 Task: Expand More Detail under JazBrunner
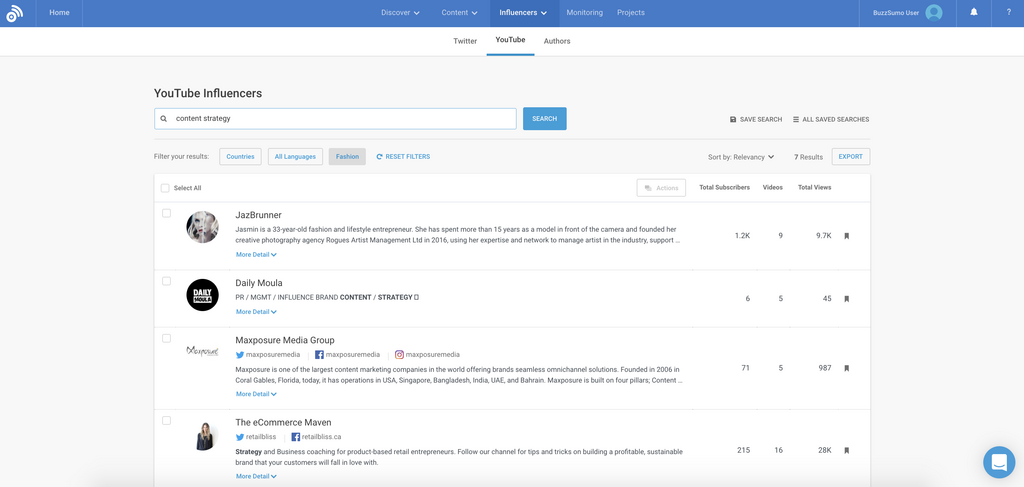256,255
